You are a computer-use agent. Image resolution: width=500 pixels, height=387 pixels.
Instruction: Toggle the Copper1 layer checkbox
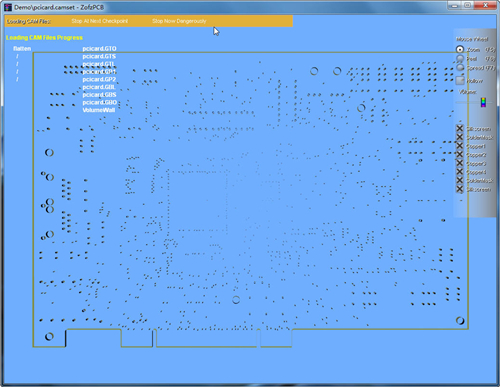460,146
